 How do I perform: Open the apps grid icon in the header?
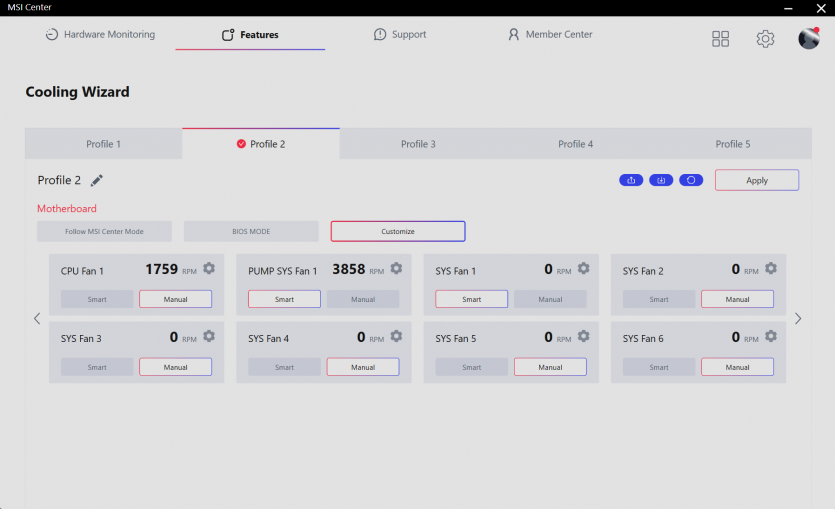point(720,39)
